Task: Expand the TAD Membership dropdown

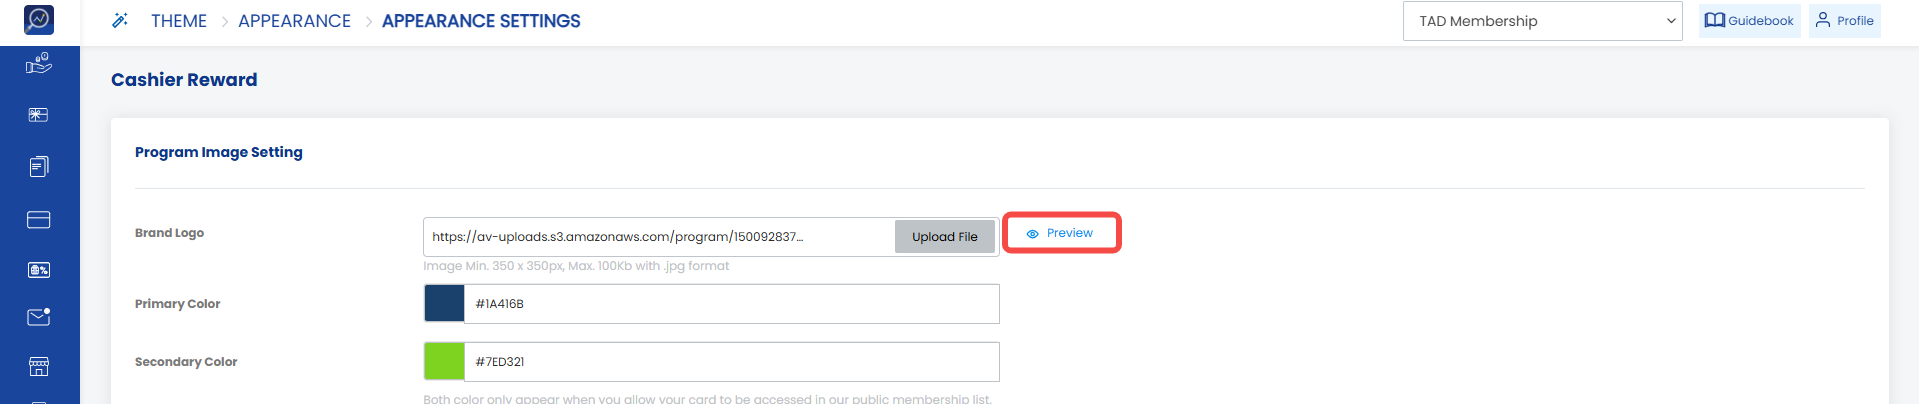Action: [x=1543, y=21]
